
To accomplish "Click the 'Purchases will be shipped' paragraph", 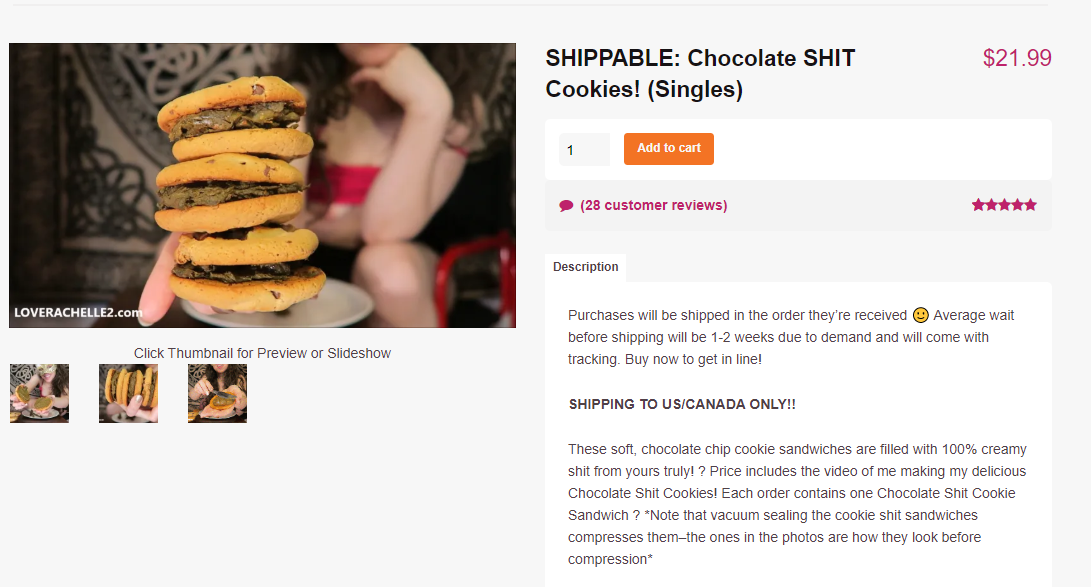I will pyautogui.click(x=790, y=337).
